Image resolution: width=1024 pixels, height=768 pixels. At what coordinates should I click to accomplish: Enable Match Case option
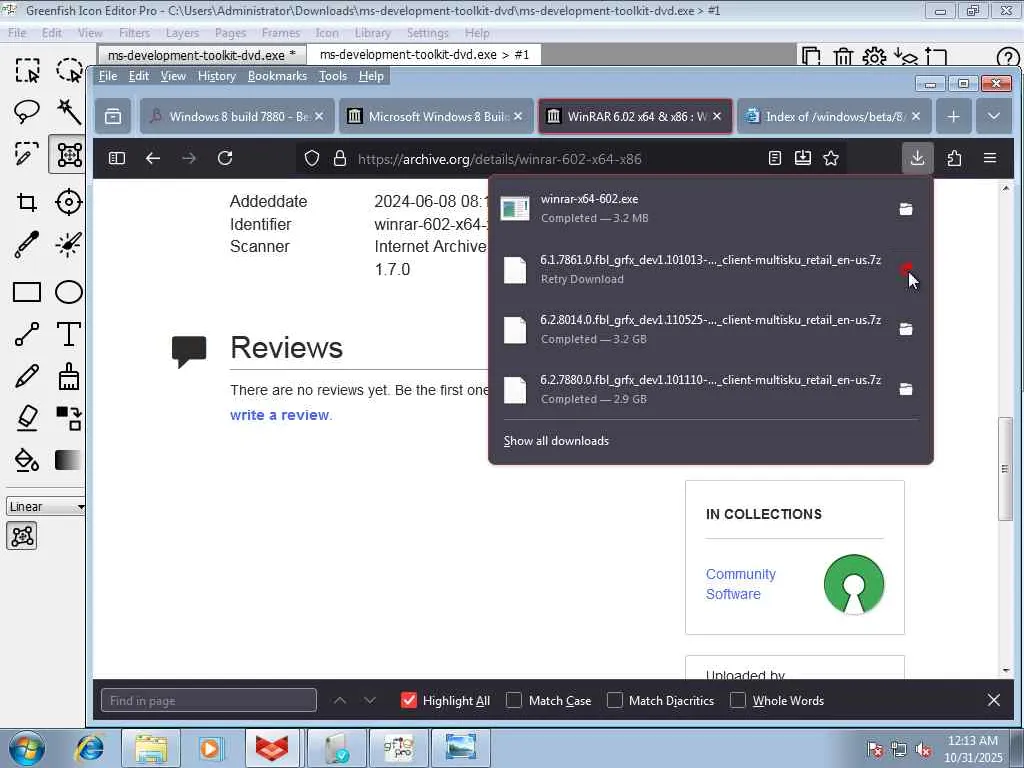[514, 700]
